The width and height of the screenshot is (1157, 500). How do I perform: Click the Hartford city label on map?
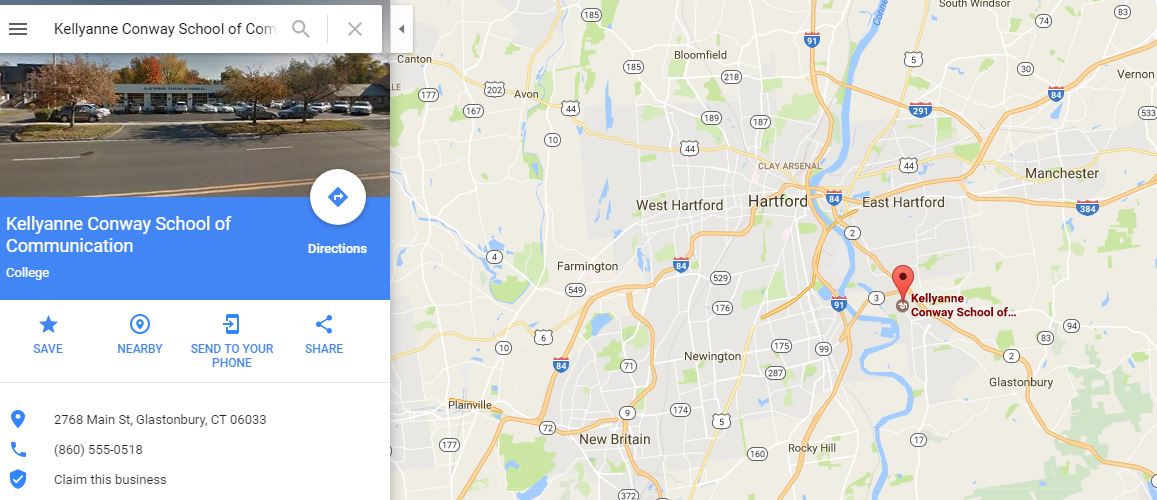pyautogui.click(x=778, y=201)
